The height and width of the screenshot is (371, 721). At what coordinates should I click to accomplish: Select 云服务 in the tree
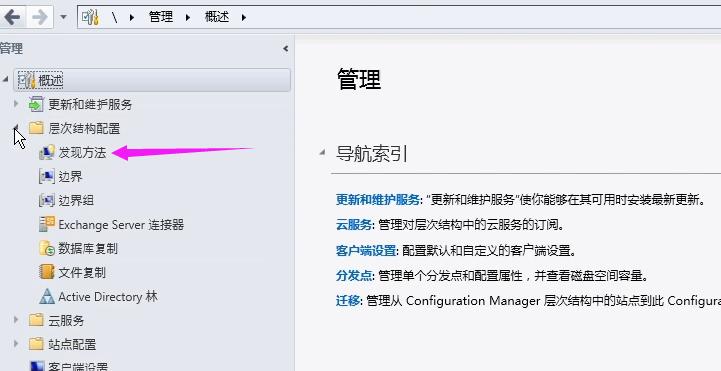66,320
